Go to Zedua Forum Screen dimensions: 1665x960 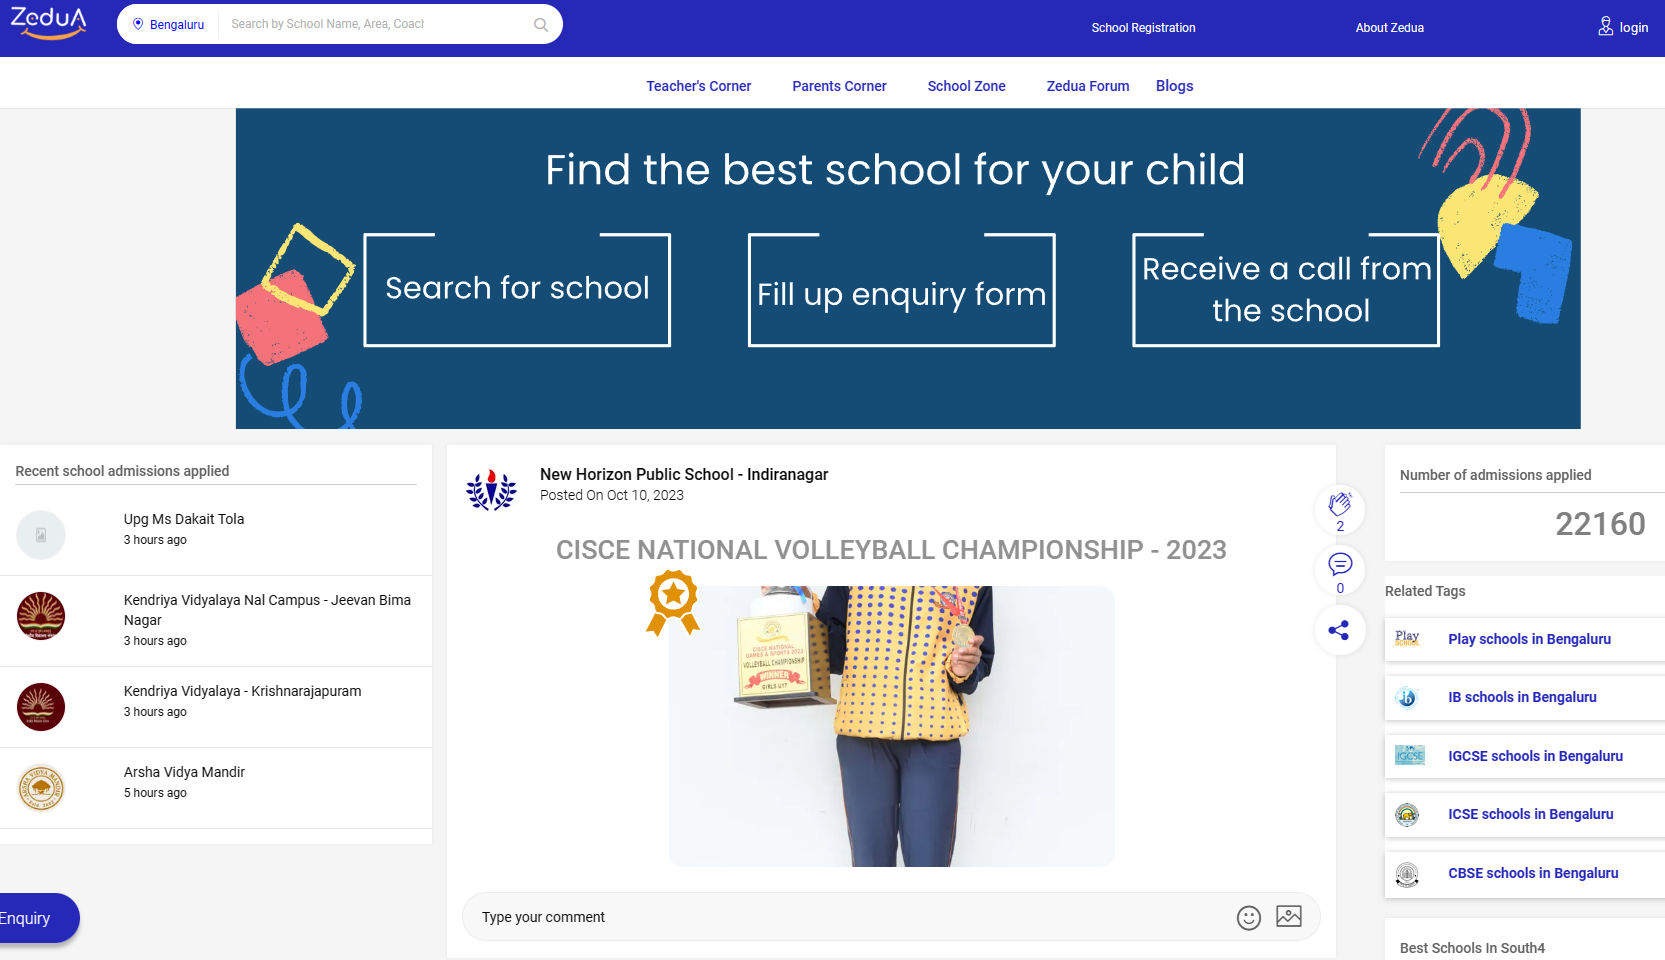pyautogui.click(x=1087, y=86)
